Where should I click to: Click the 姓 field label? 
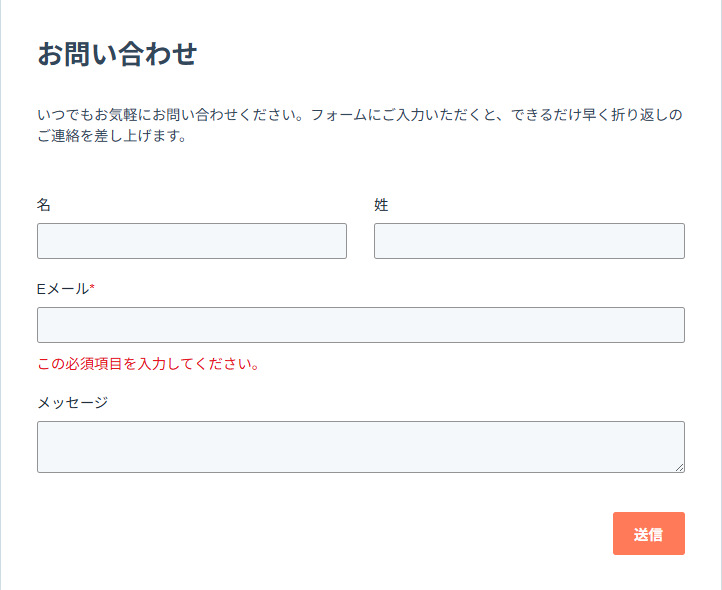click(381, 205)
